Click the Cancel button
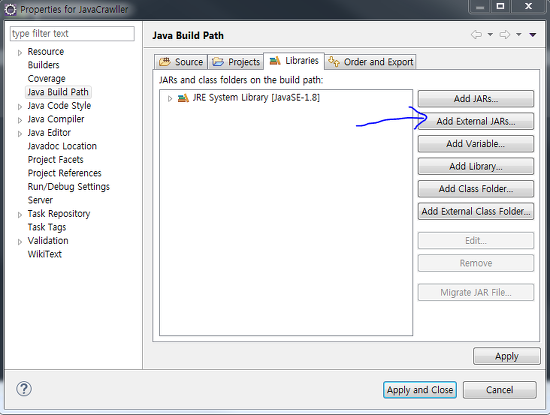Screen dimensions: 550x415 click(499, 390)
